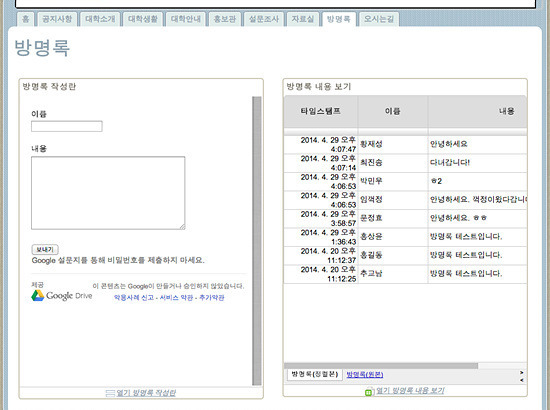This screenshot has width=550, height=410.
Task: Click the message cell in 임꺽정's row
Action: coord(477,200)
